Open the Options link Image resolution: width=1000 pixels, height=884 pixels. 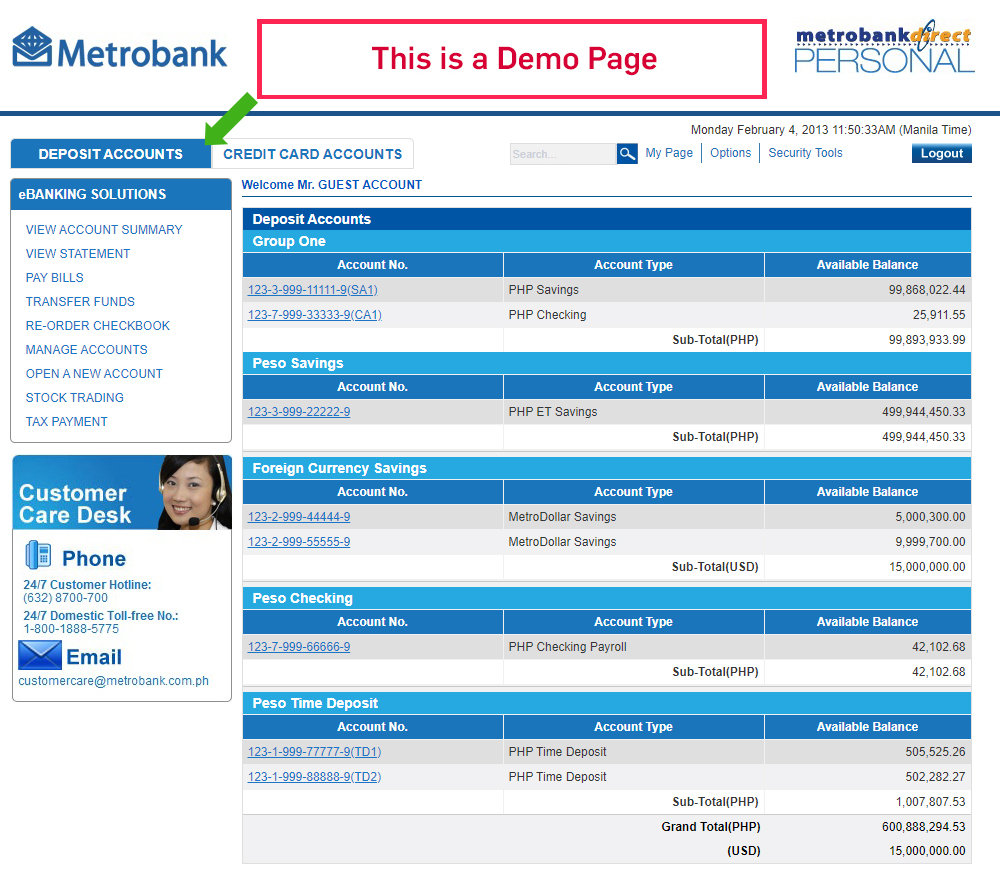click(x=730, y=153)
